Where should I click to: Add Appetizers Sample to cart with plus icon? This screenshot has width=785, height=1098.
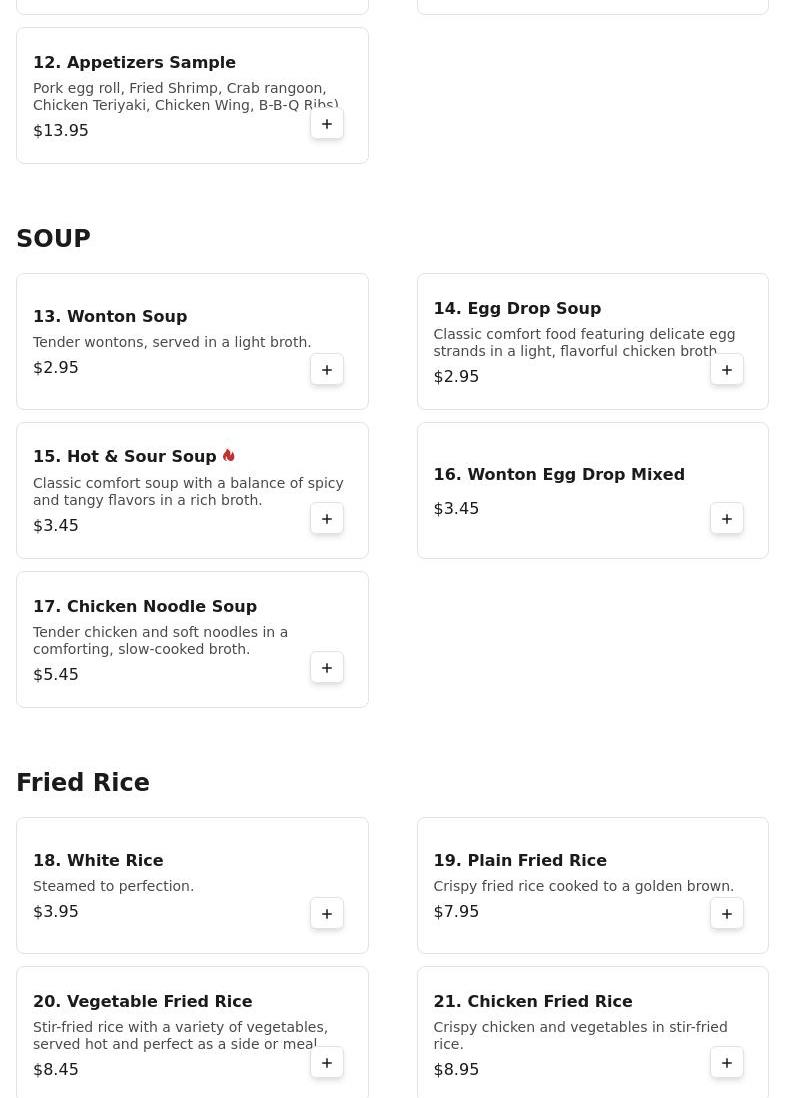pyautogui.click(x=327, y=124)
